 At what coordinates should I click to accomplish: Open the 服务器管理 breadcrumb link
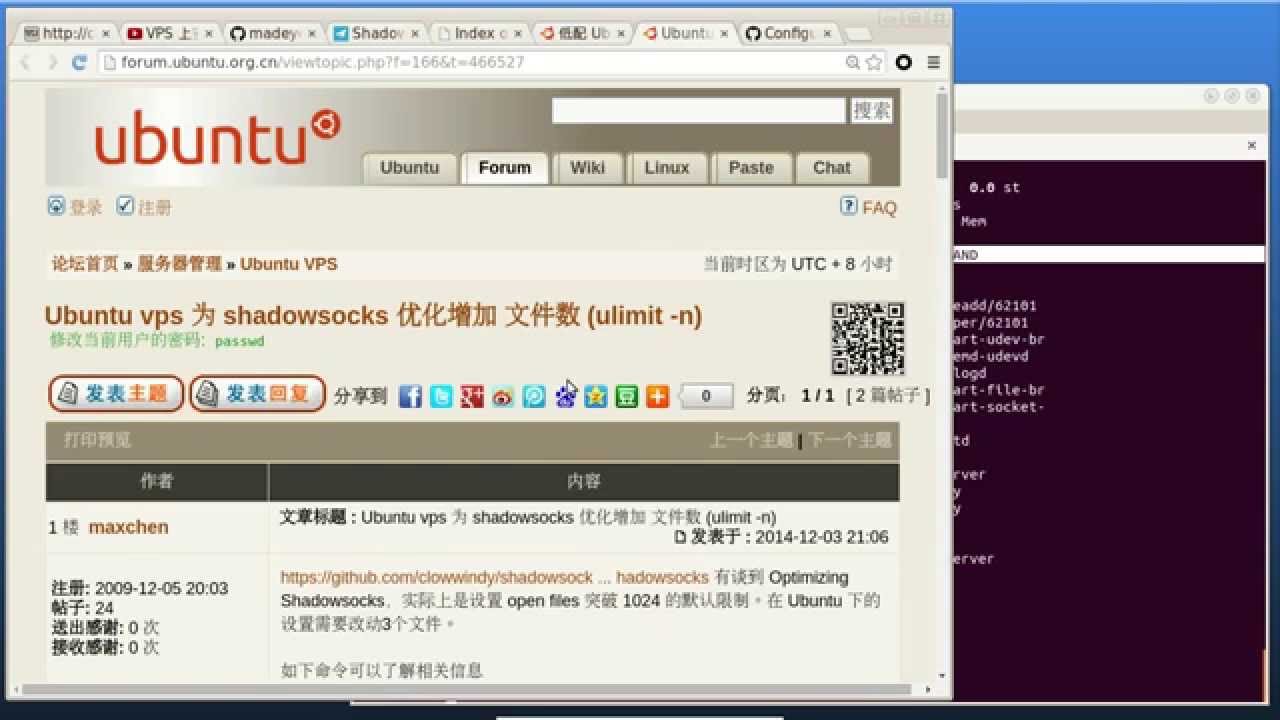[180, 264]
